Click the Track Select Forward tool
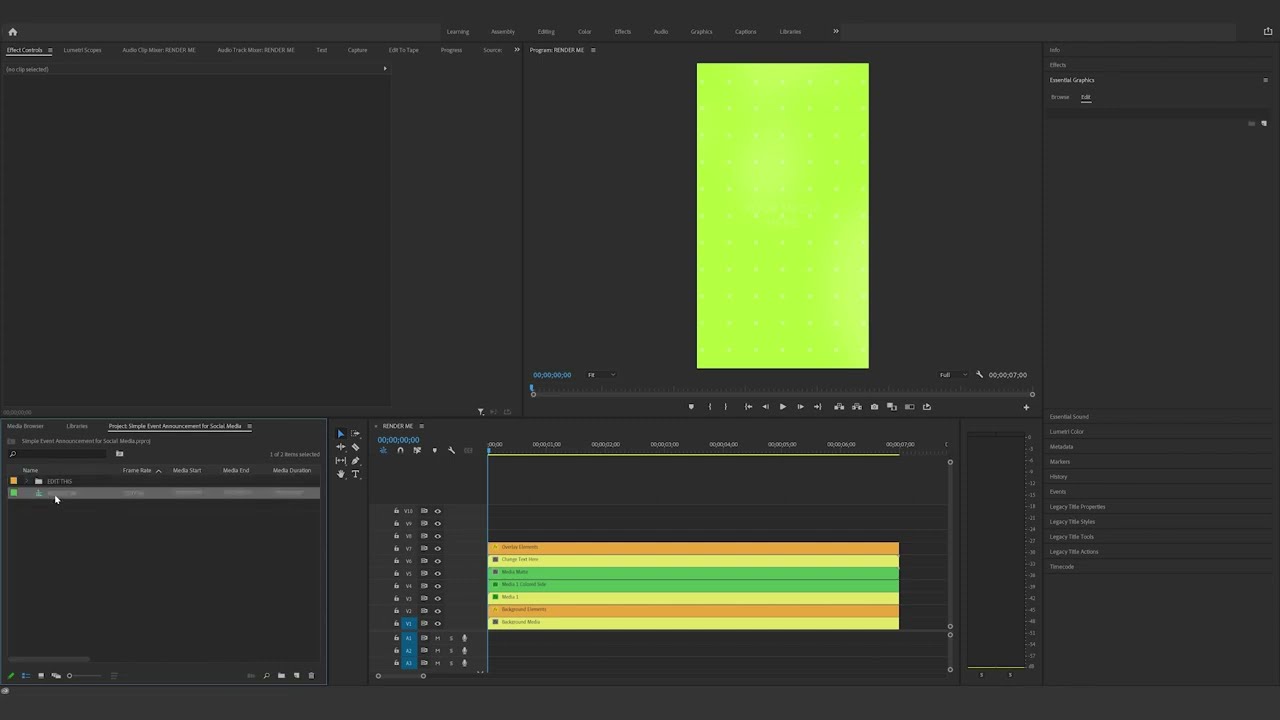The image size is (1280, 720). click(x=355, y=434)
